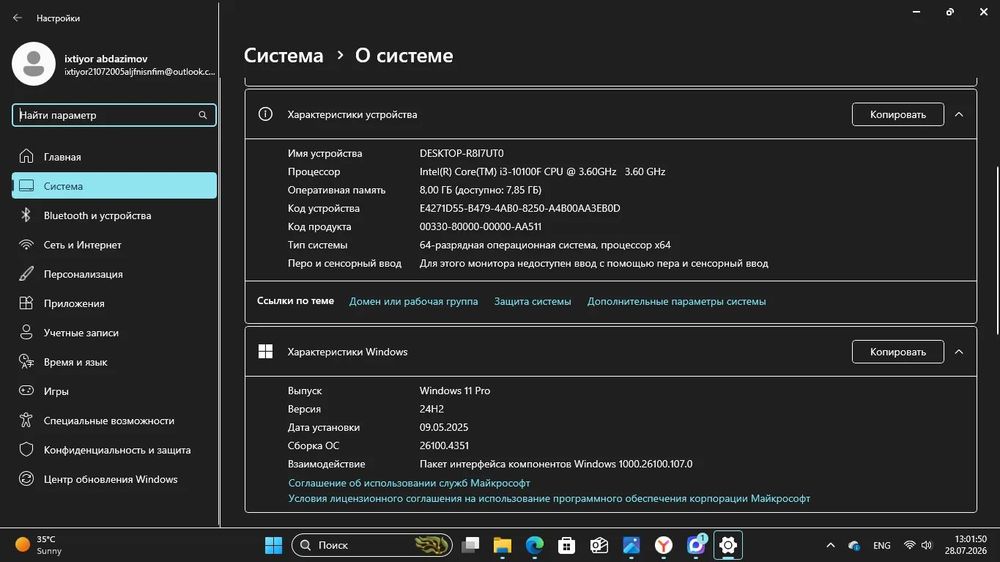
Task: Launch Yandex Browser from the taskbar
Action: coord(664,545)
